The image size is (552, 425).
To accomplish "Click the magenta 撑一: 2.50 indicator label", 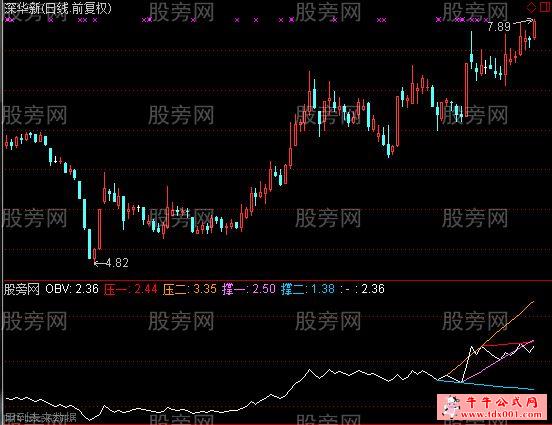I will tap(249, 289).
